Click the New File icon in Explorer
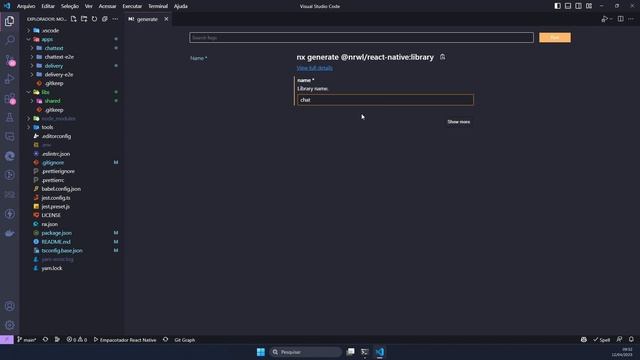Viewport: 640px width, 360px height. point(73,19)
